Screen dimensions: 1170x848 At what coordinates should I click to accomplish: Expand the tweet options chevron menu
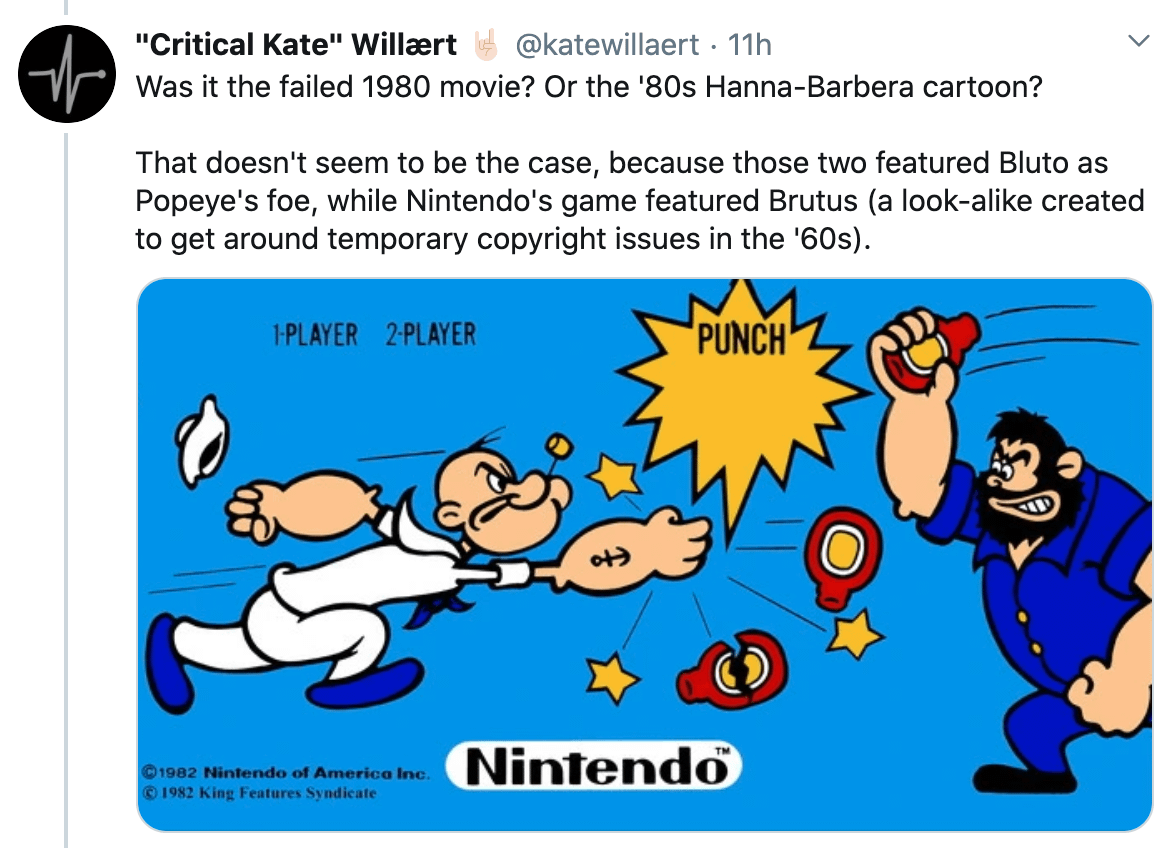coord(1137,42)
